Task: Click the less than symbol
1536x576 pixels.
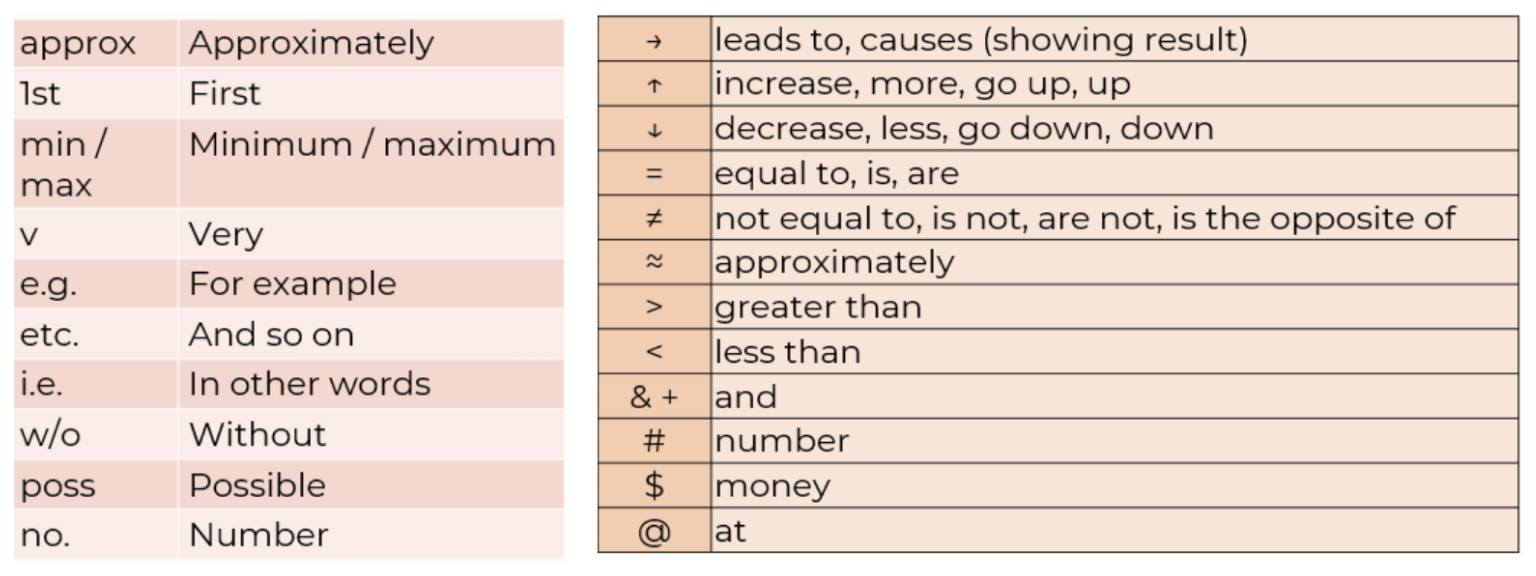Action: point(654,352)
